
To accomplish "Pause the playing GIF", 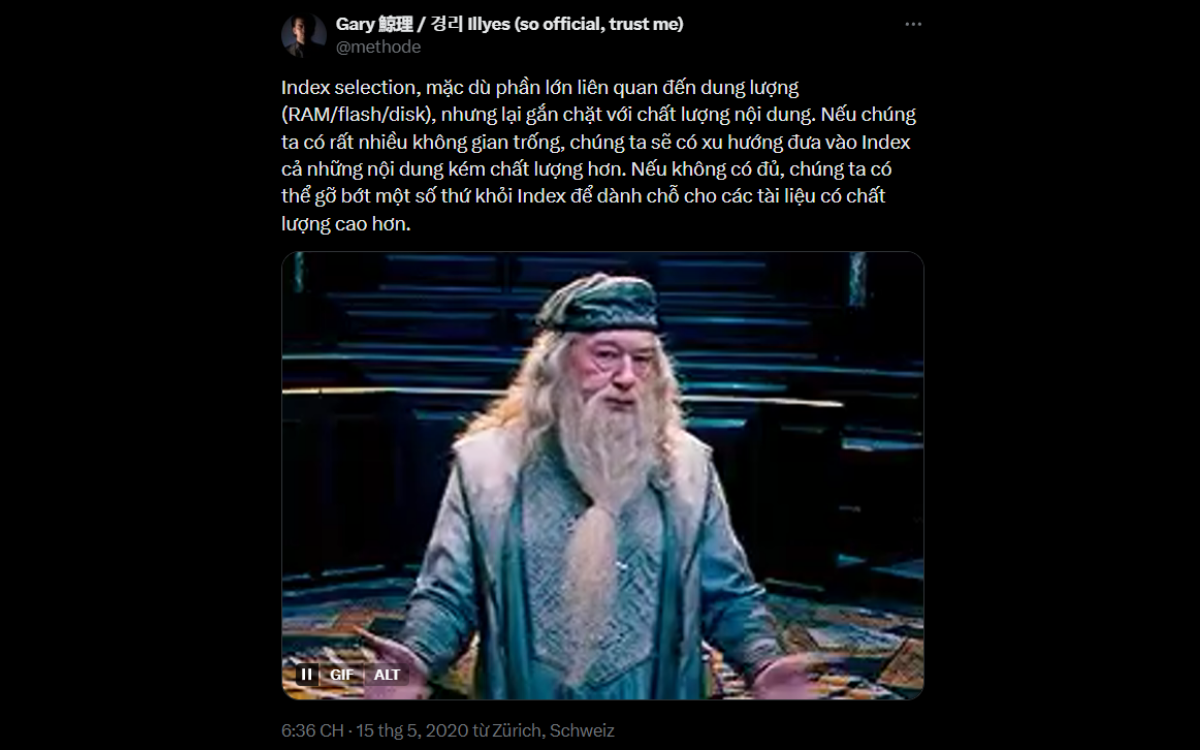I will (x=307, y=674).
